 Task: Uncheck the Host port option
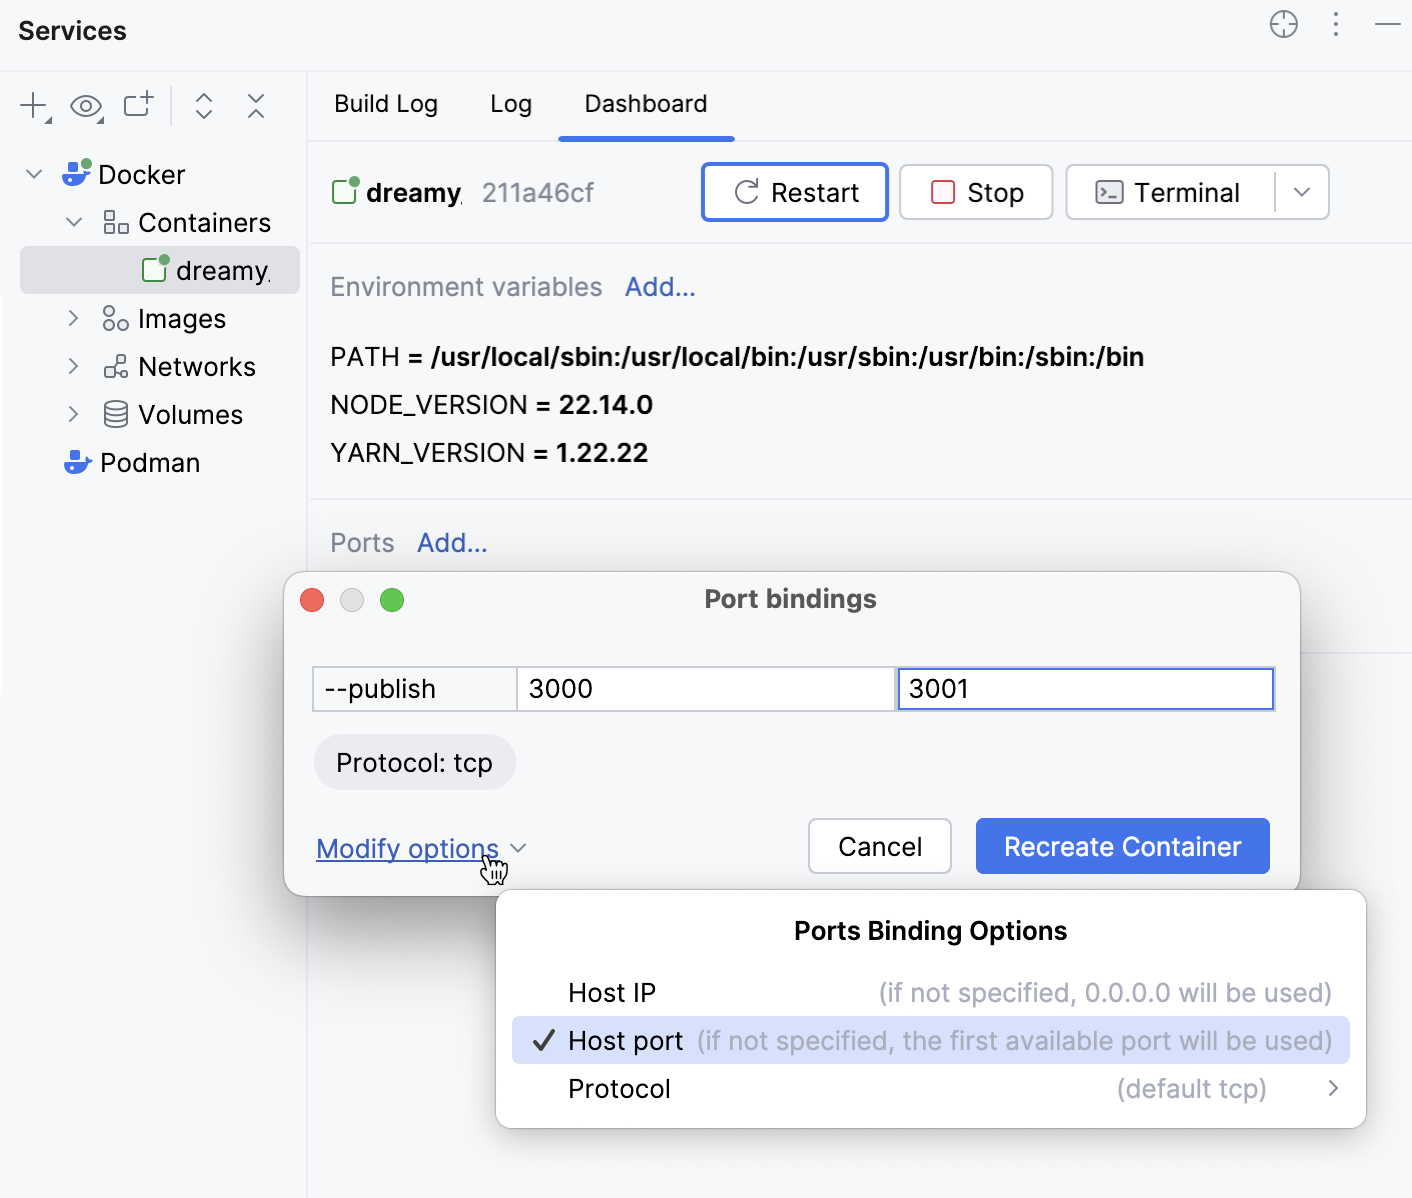click(x=626, y=1040)
